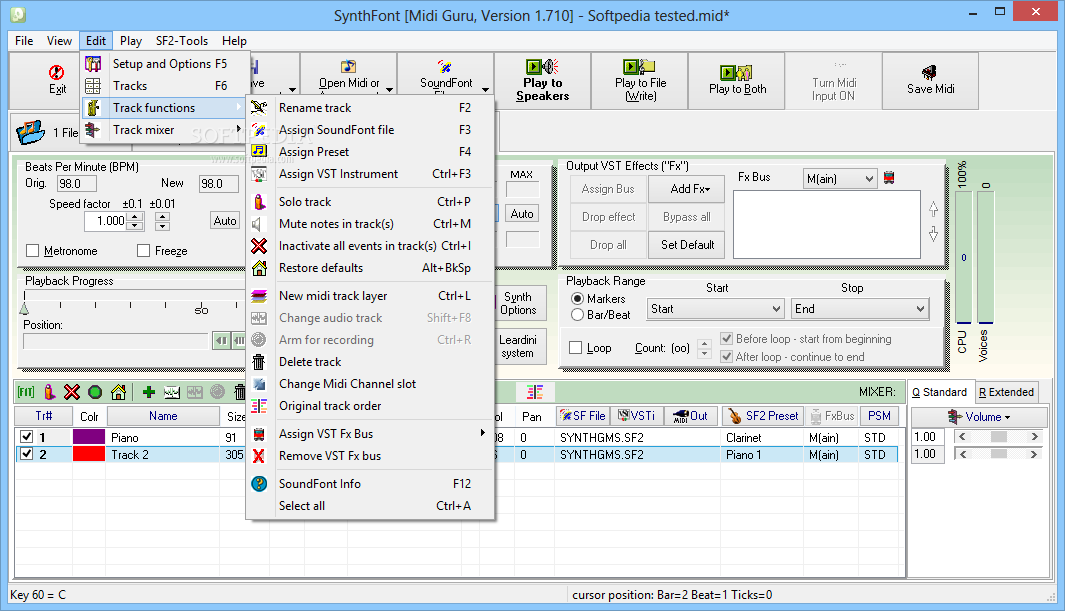Click the PSM column header button
The width and height of the screenshot is (1065, 611).
click(879, 416)
